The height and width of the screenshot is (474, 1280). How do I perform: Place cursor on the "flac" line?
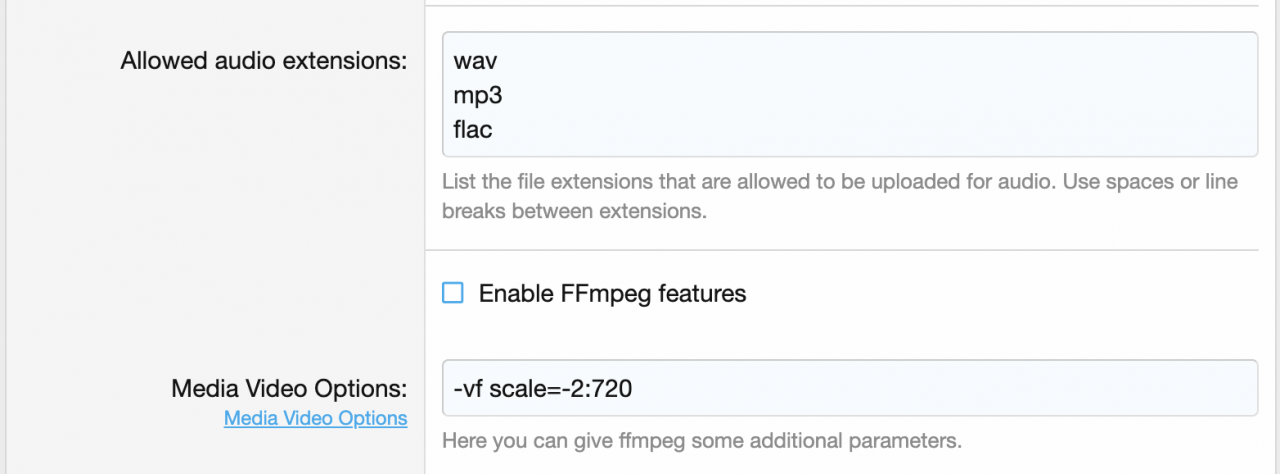tap(473, 129)
